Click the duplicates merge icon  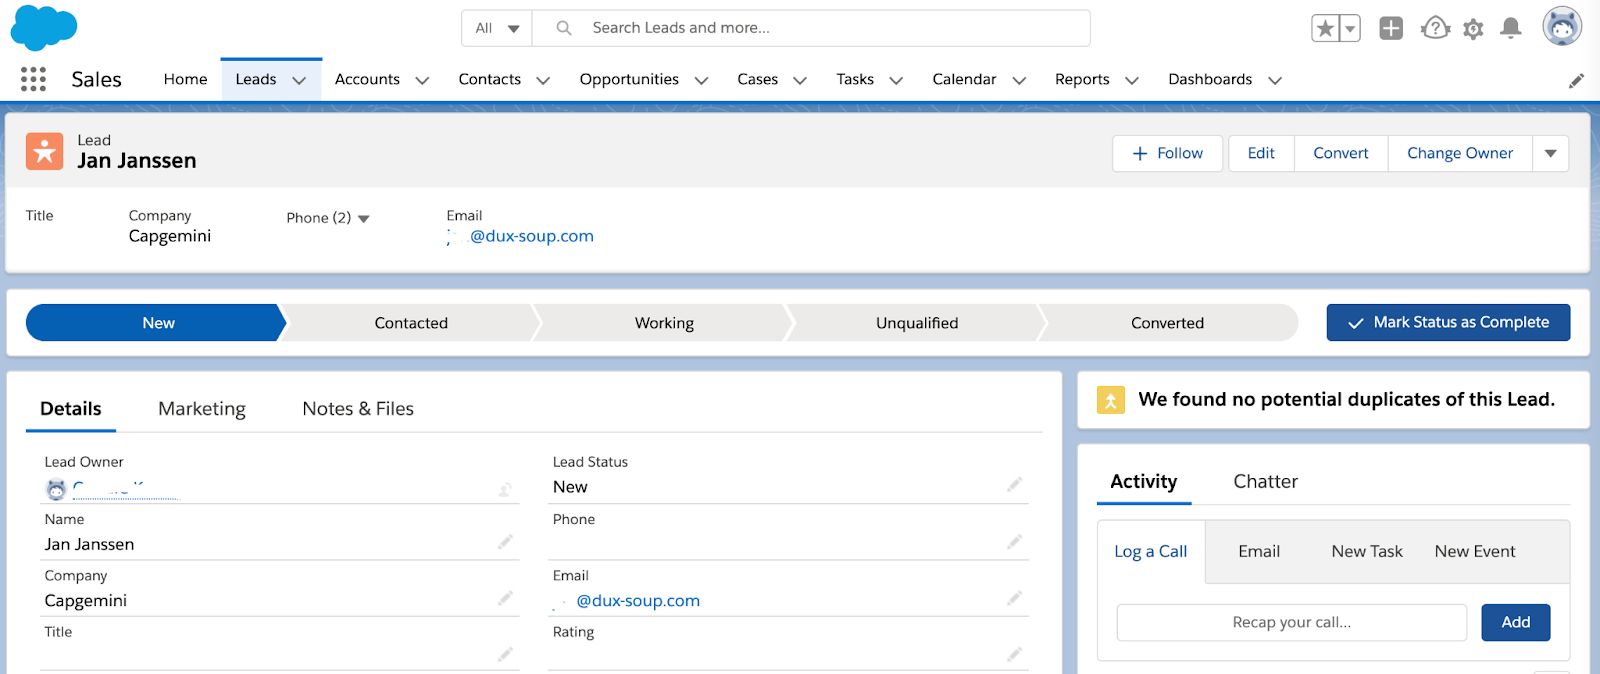coord(1111,400)
